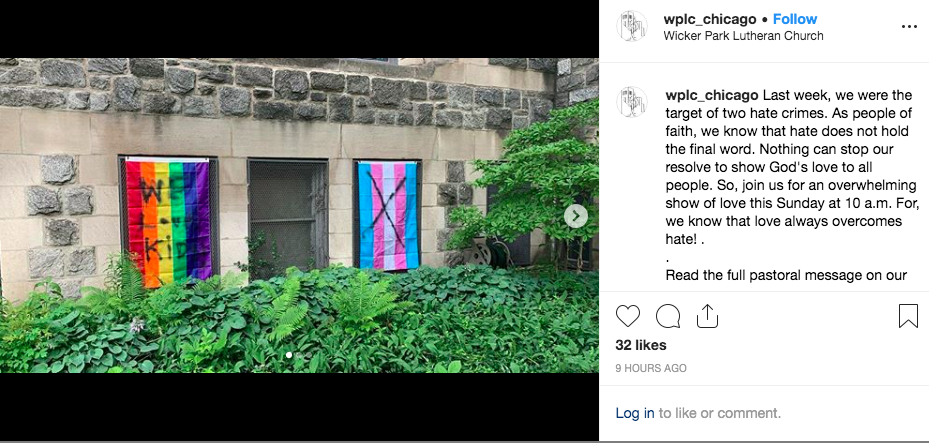Open the three-dot more options menu
The image size is (929, 443).
(x=909, y=27)
